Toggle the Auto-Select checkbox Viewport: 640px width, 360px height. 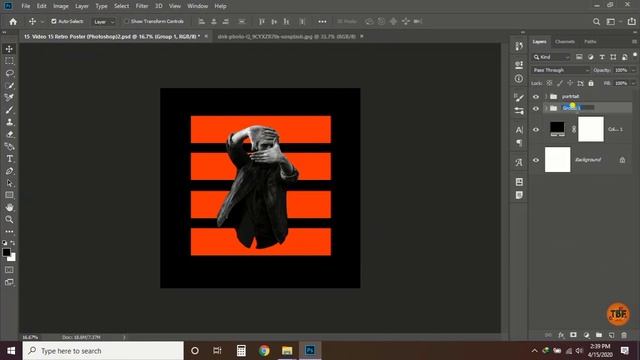(53, 21)
